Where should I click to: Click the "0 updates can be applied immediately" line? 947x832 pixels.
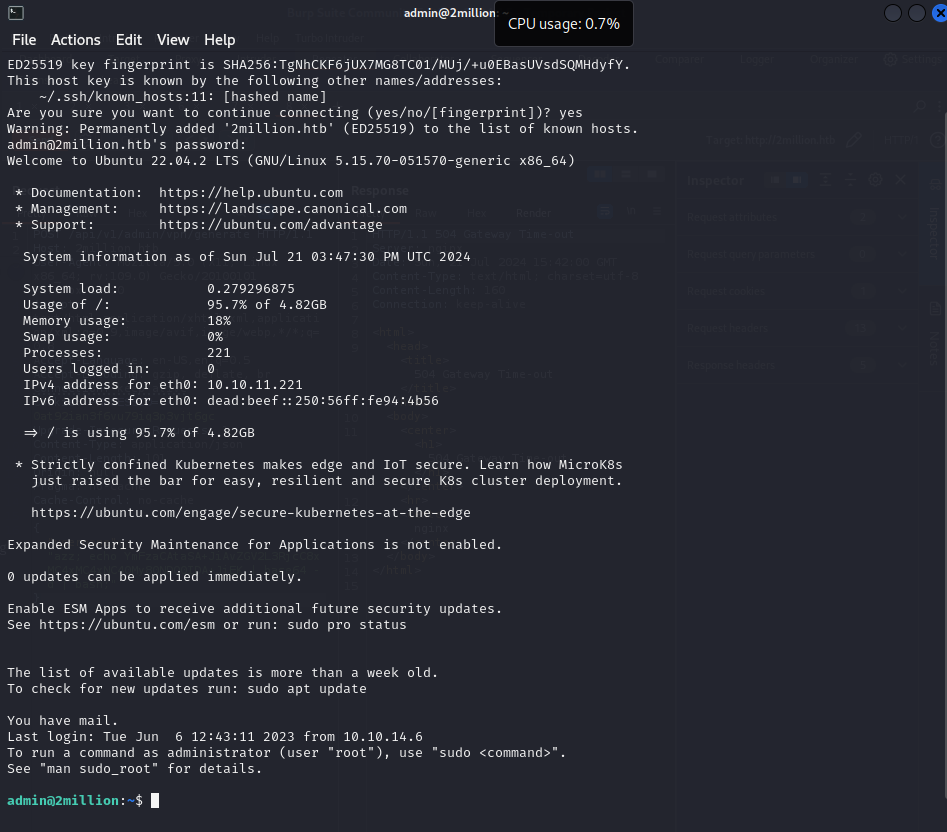[155, 577]
